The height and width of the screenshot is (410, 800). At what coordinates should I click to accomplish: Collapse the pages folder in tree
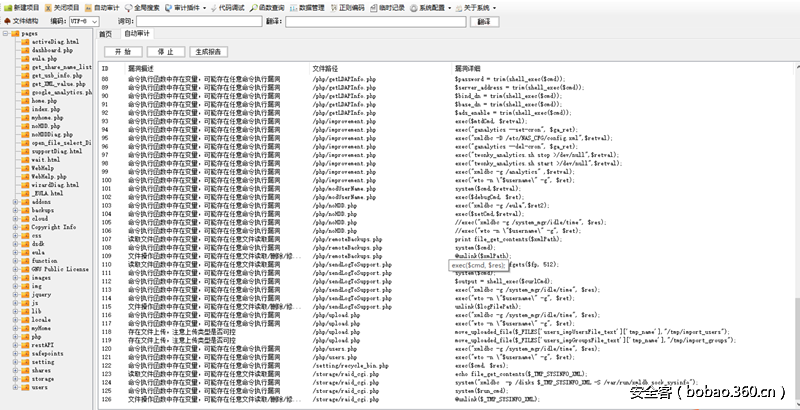coord(4,34)
